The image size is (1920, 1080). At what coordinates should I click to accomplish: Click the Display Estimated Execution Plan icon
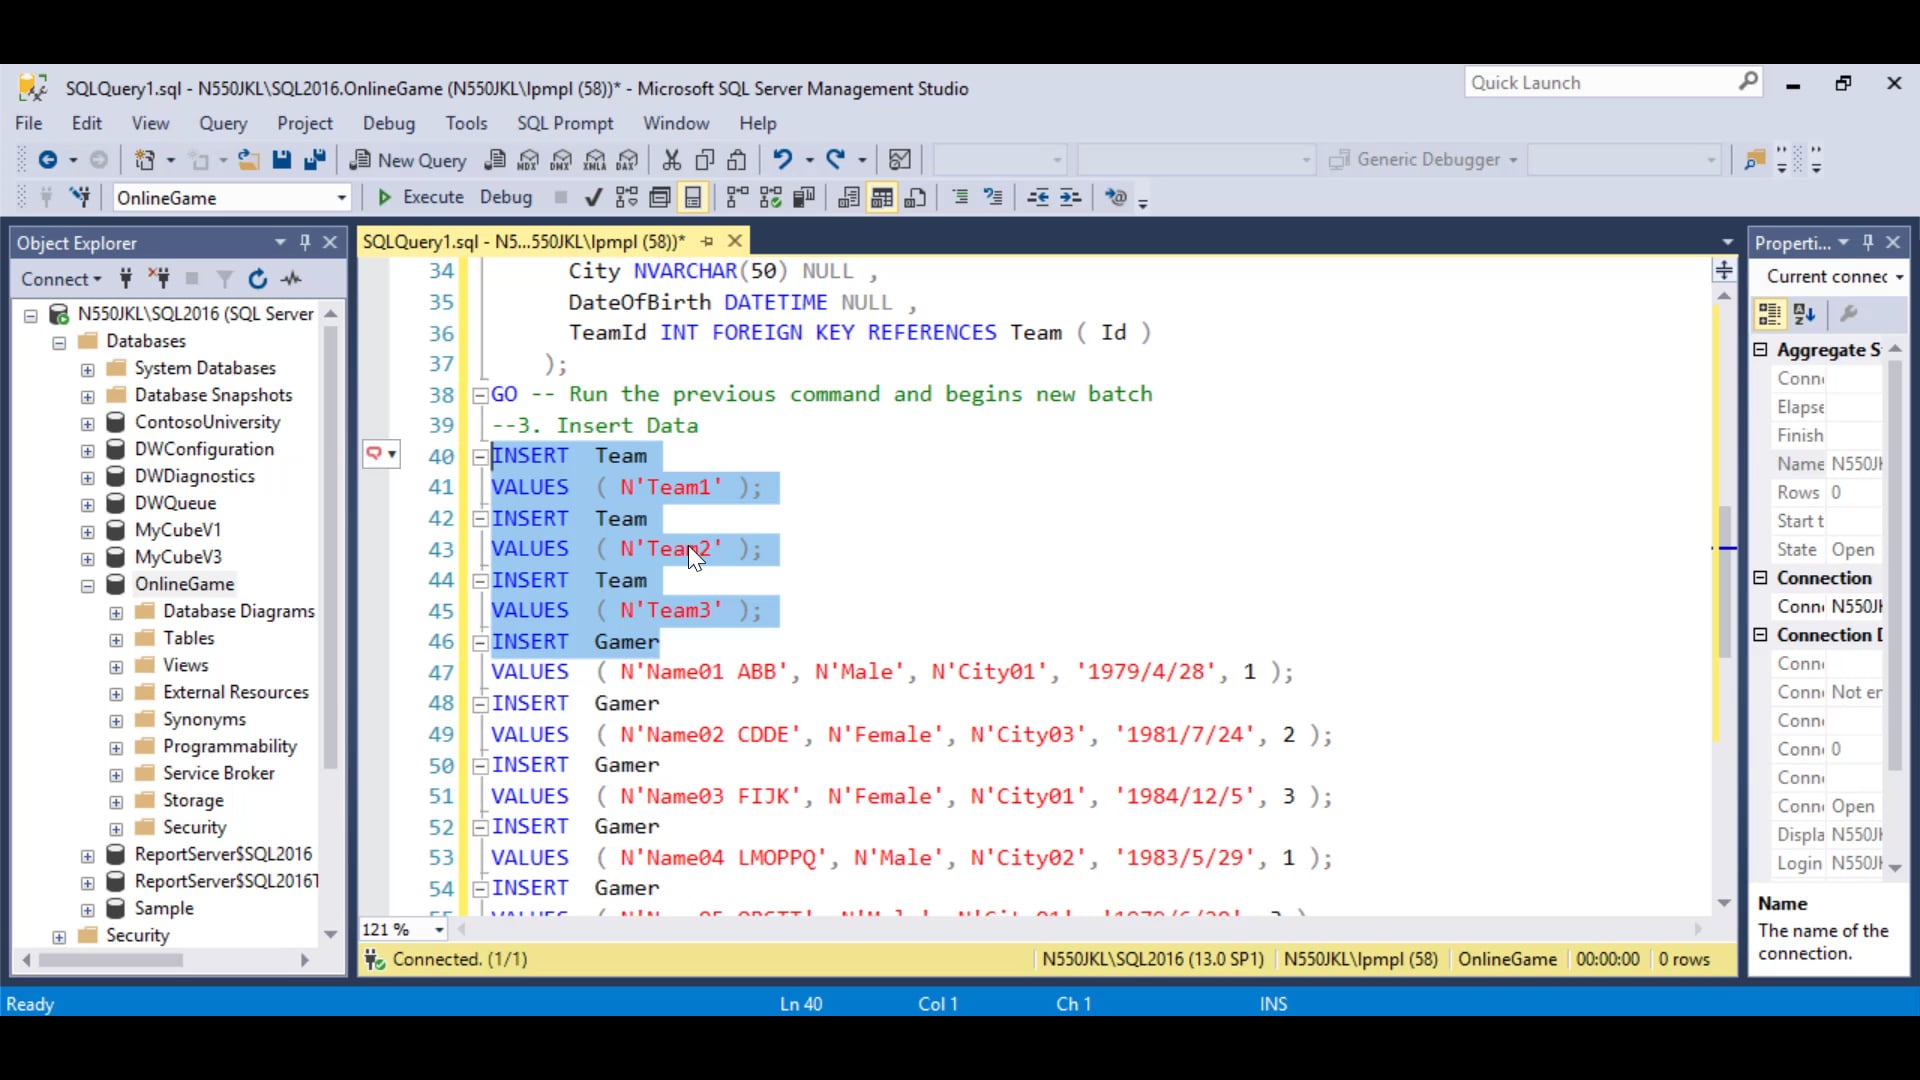(626, 197)
